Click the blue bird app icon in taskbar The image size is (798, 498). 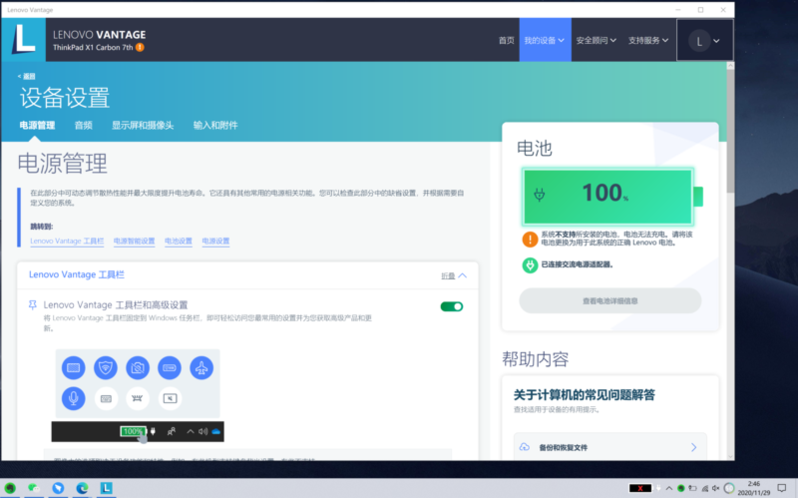point(58,488)
